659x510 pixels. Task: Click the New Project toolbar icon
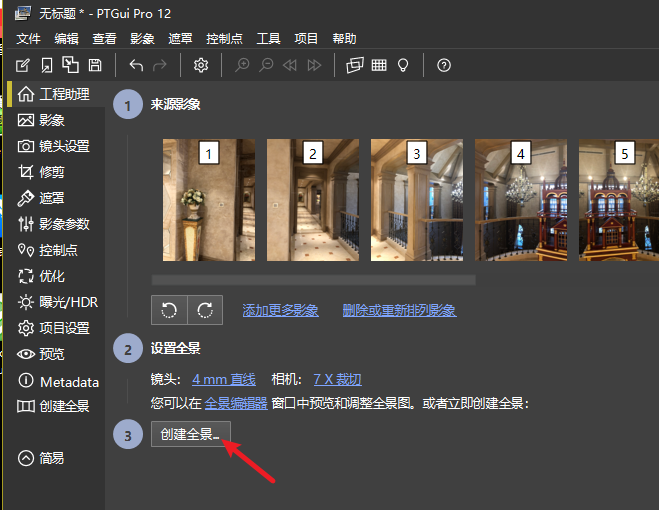(x=23, y=65)
